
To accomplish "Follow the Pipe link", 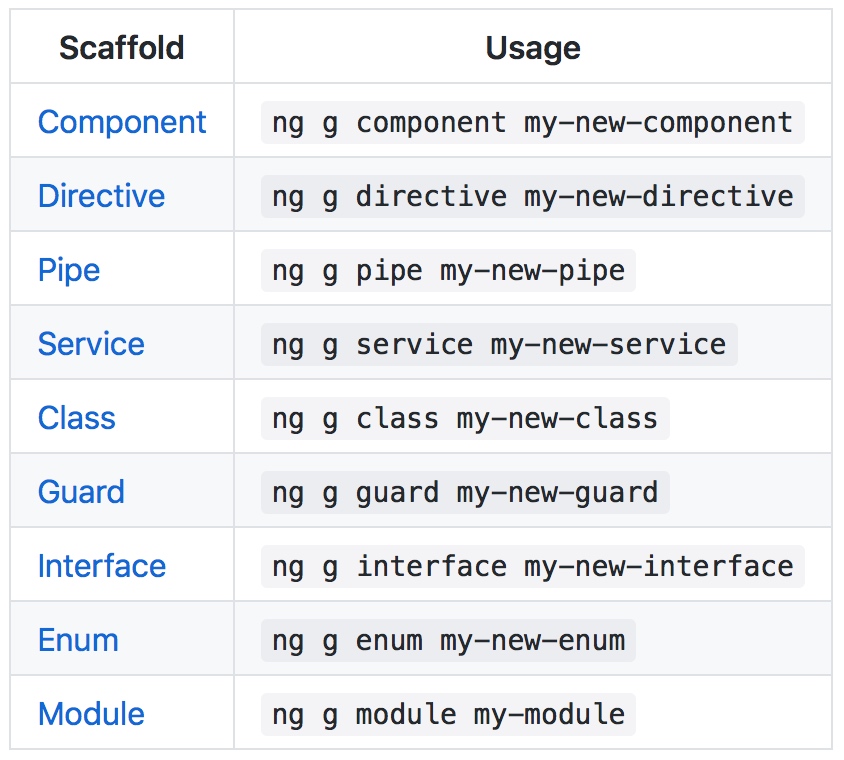I will point(69,270).
